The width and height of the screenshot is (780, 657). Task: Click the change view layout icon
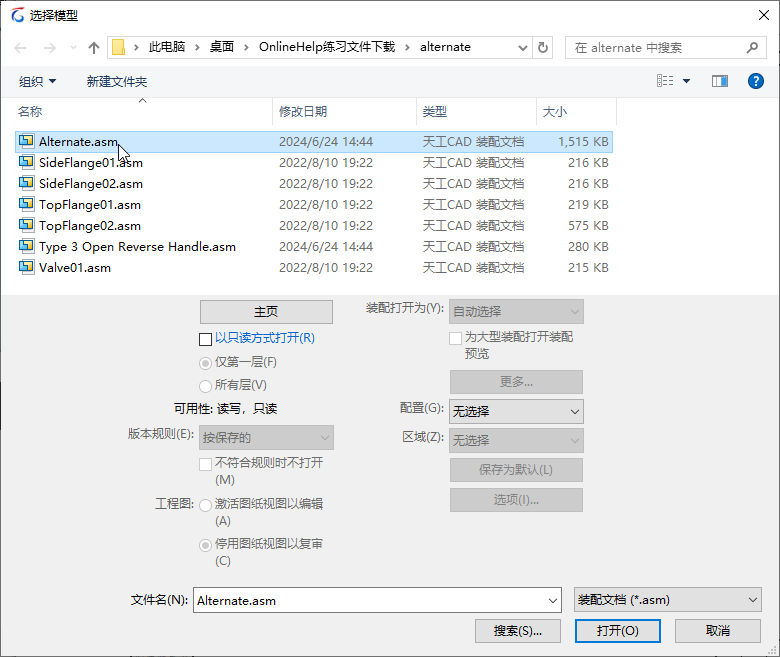(665, 81)
